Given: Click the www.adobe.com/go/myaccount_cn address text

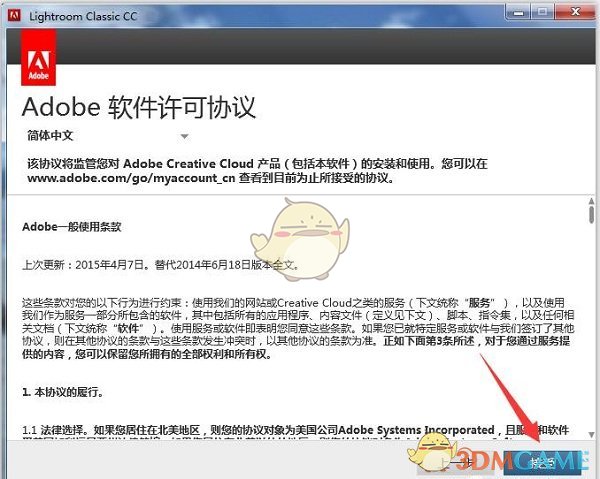Looking at the screenshot, I should tap(131, 178).
